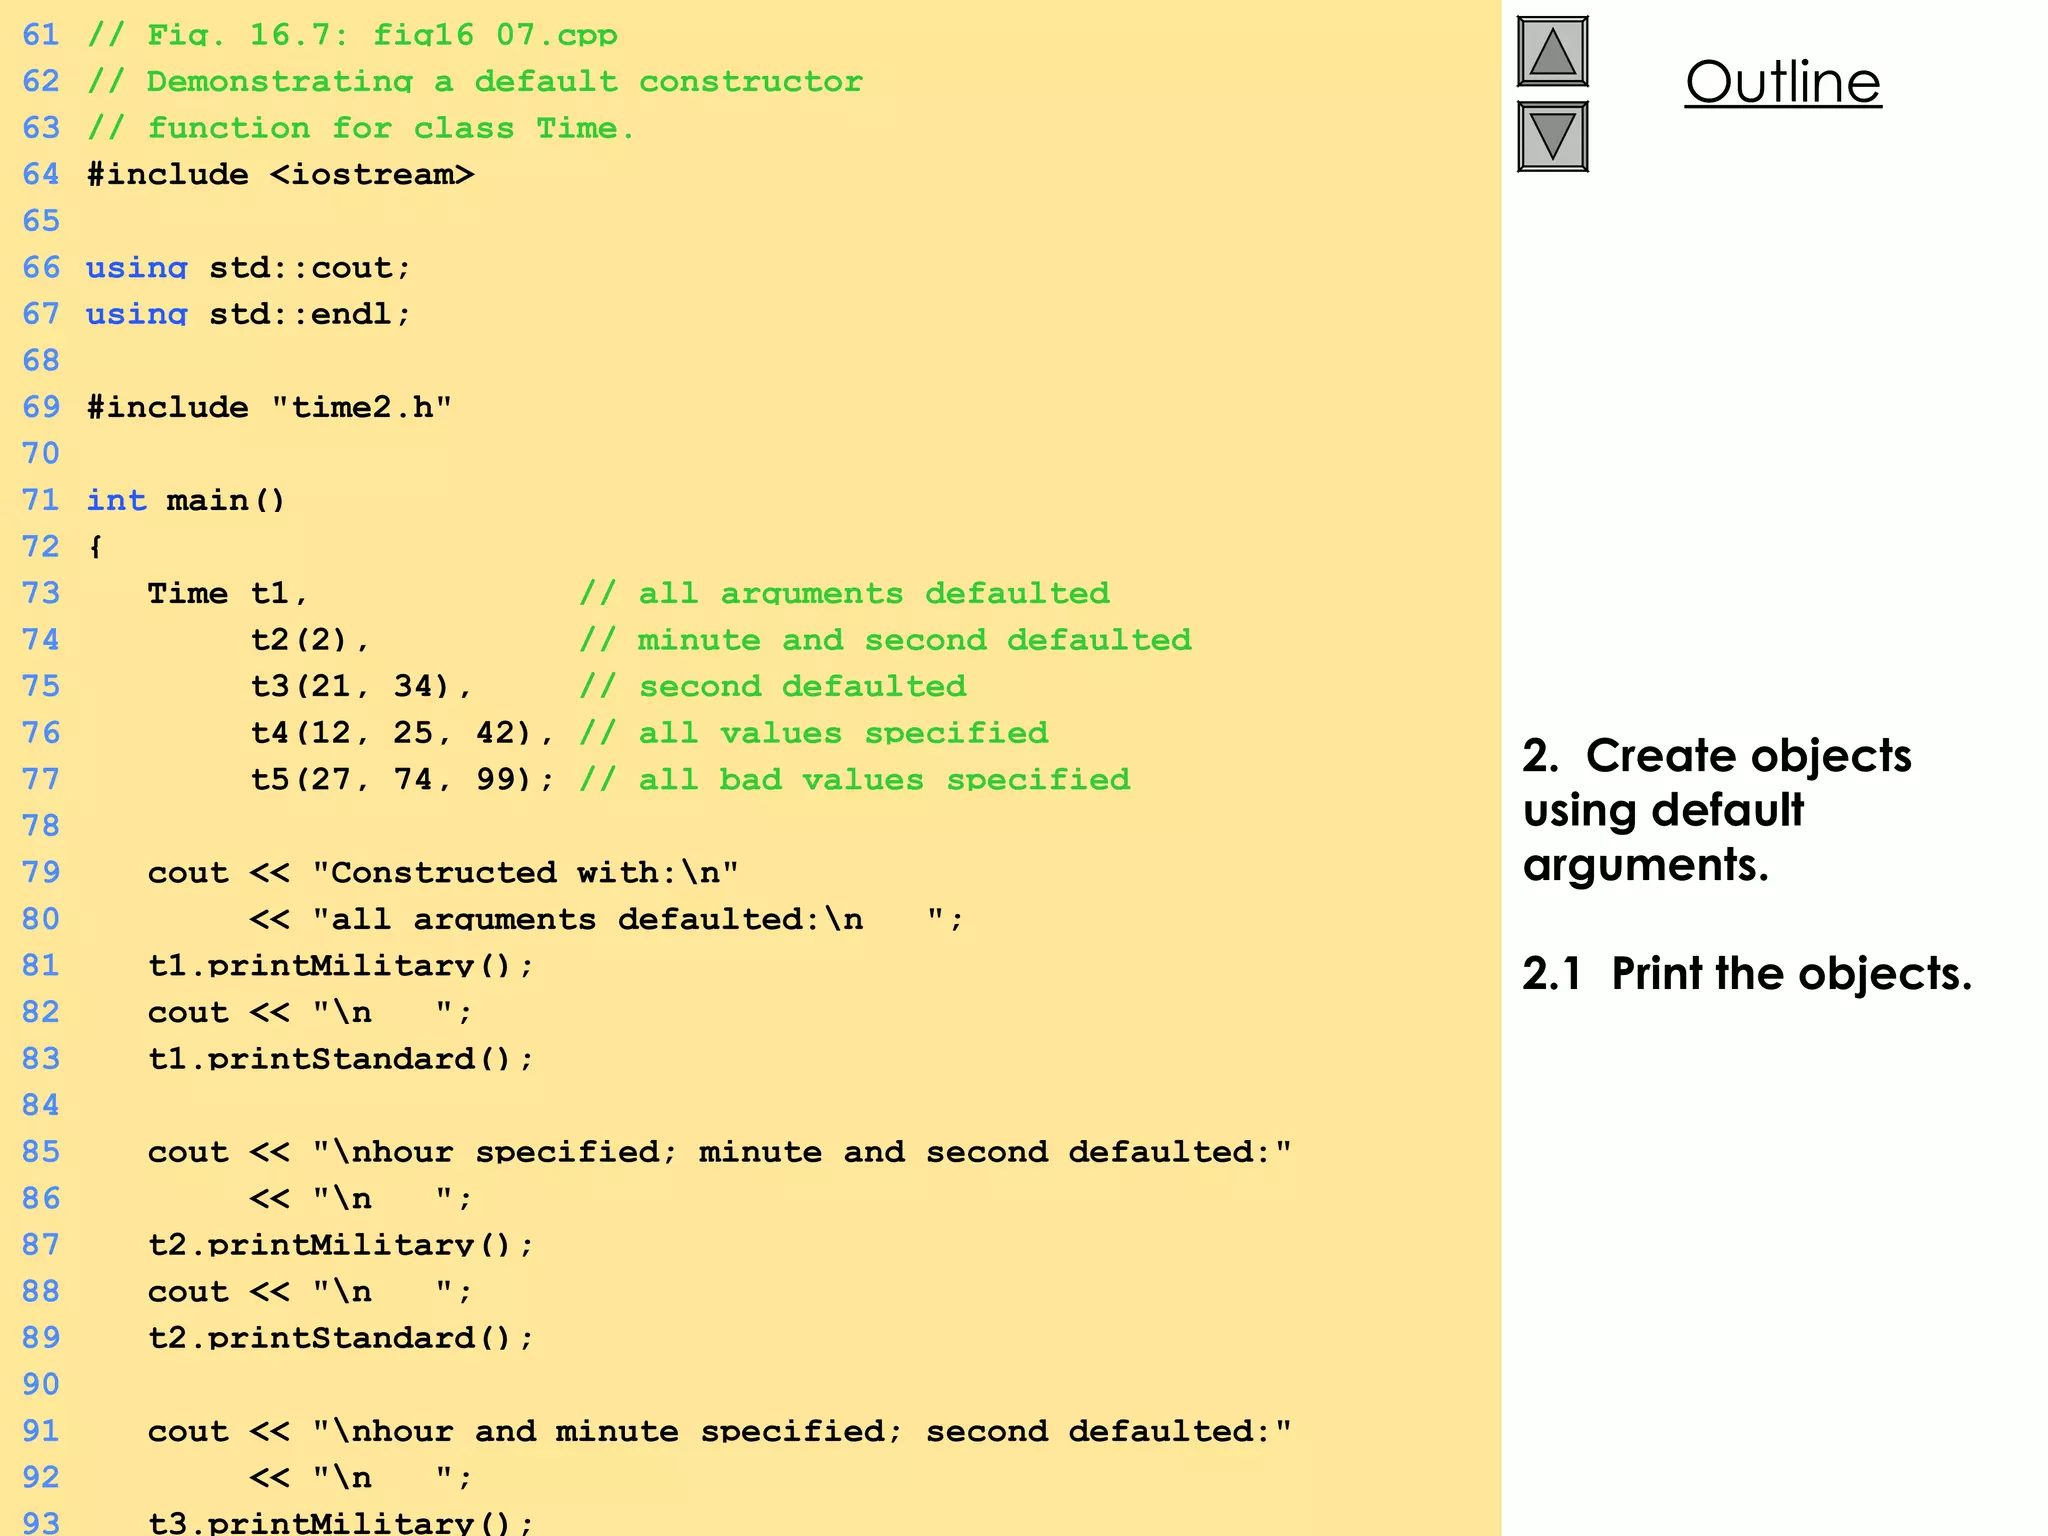Click line number 72 opening brace

coord(95,546)
